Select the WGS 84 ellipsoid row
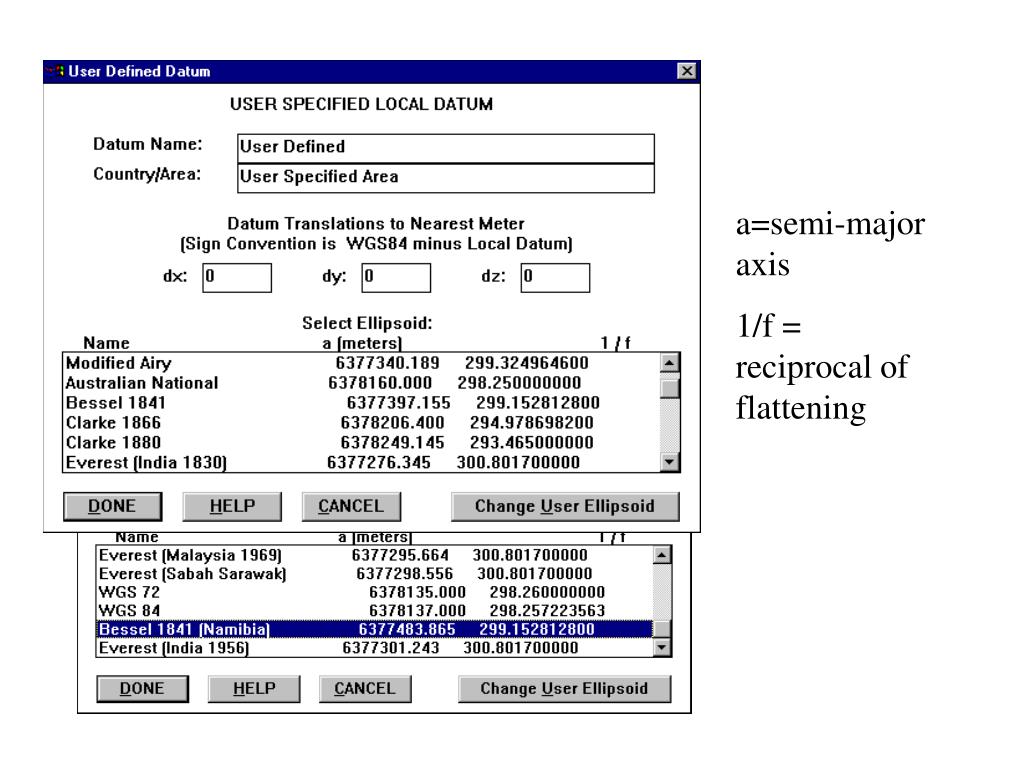Viewport: 1024px width, 768px height. 374,611
